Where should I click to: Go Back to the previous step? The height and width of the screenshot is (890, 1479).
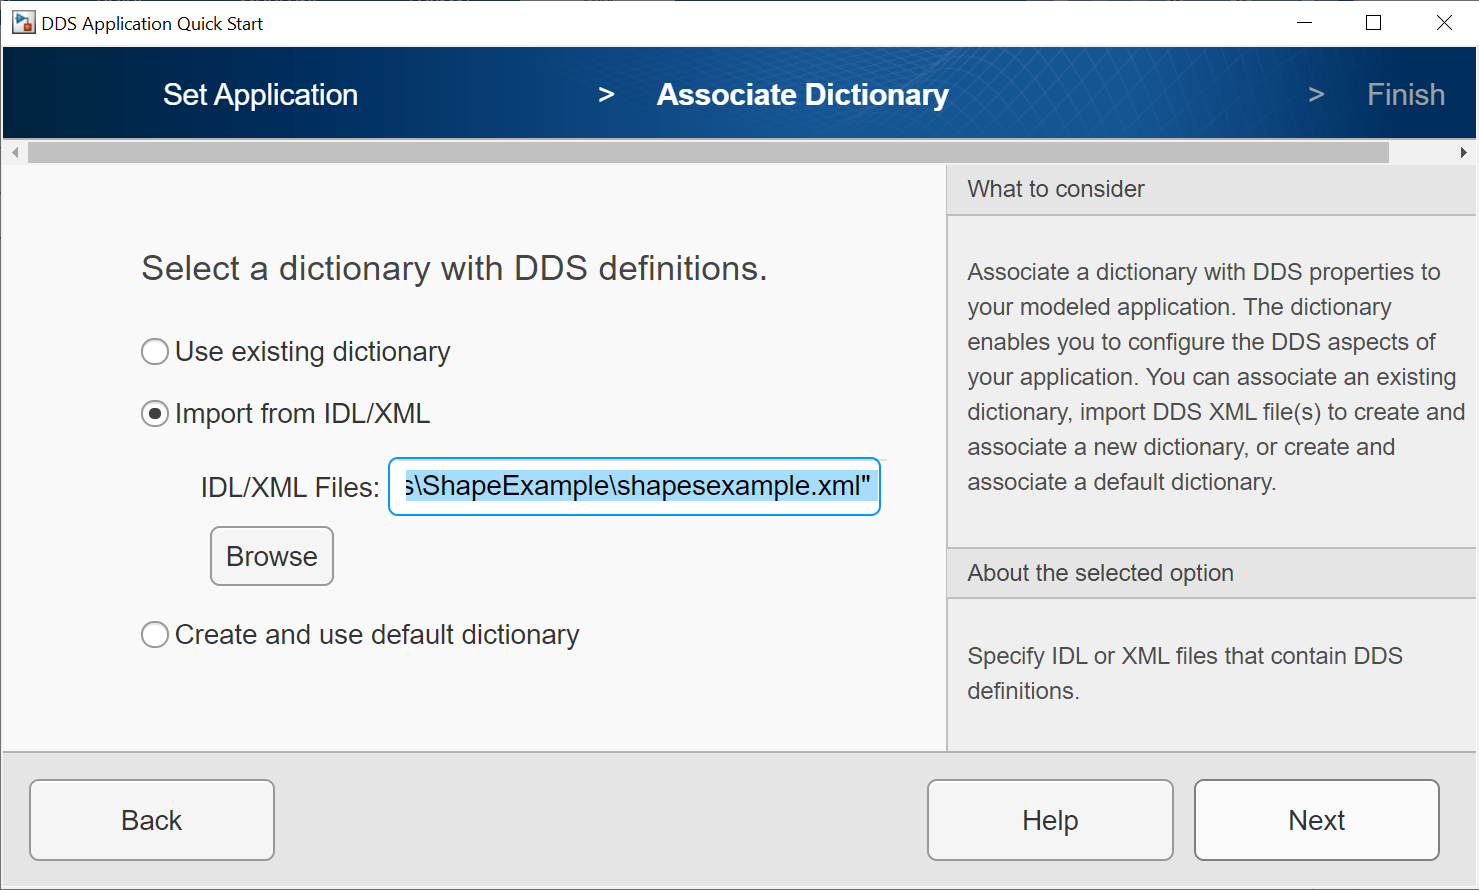coord(152,820)
